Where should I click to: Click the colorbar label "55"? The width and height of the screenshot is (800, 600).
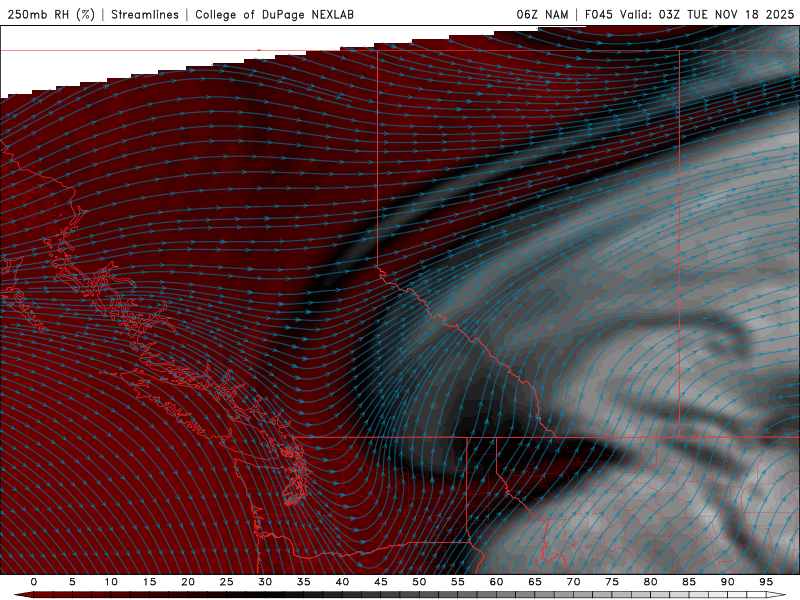tap(458, 582)
